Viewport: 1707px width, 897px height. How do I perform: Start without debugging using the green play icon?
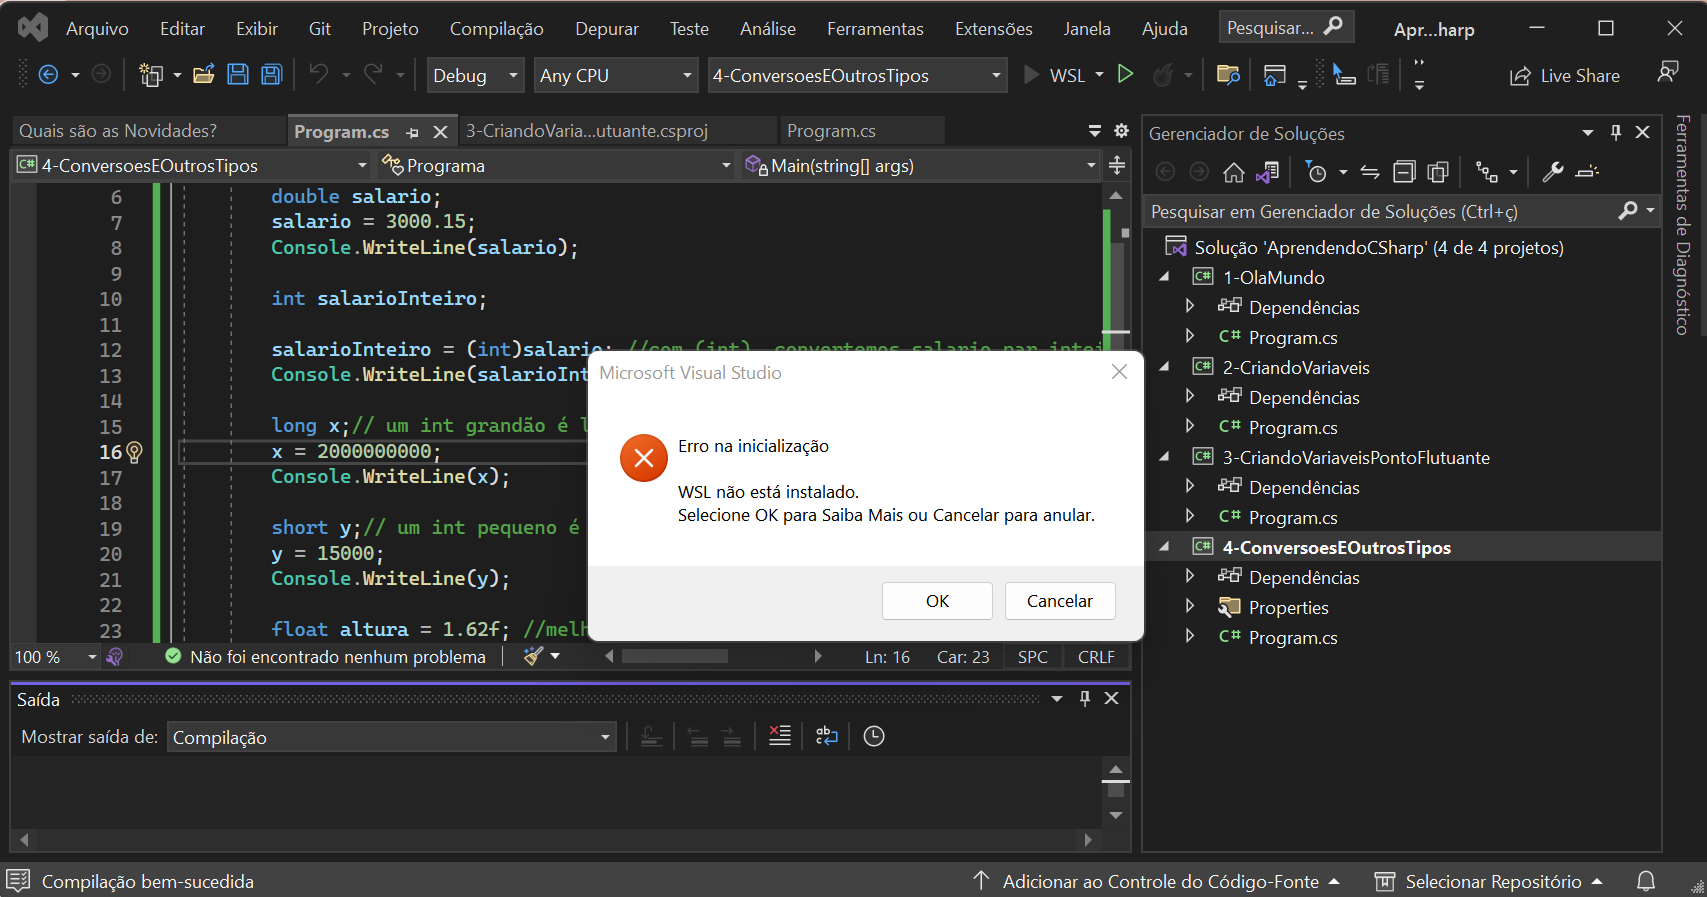coord(1125,74)
